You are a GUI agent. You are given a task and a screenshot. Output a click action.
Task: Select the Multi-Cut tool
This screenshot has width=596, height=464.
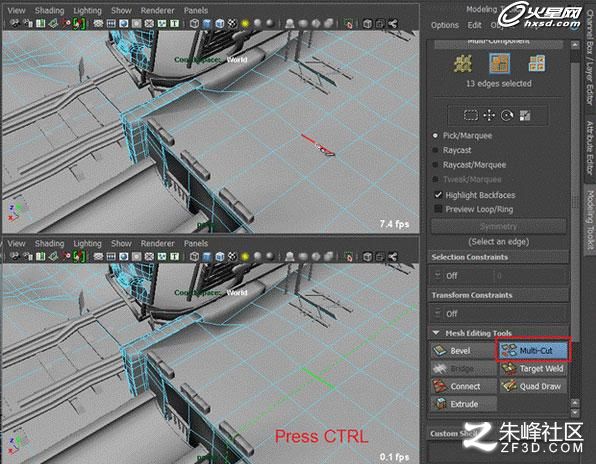(x=533, y=350)
